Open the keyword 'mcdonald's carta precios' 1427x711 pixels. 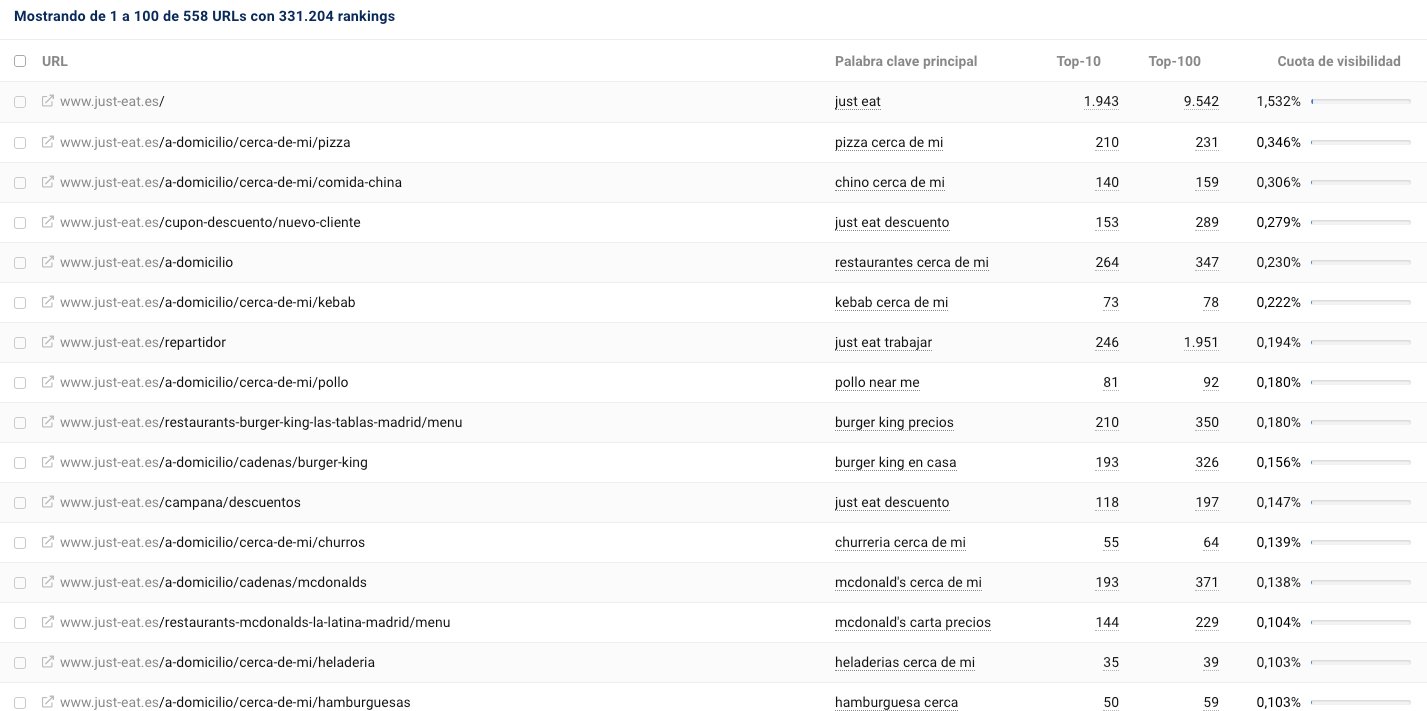tap(912, 622)
